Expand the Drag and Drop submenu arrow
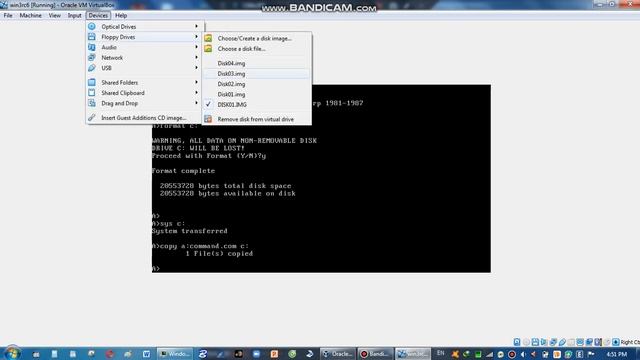 (196, 103)
